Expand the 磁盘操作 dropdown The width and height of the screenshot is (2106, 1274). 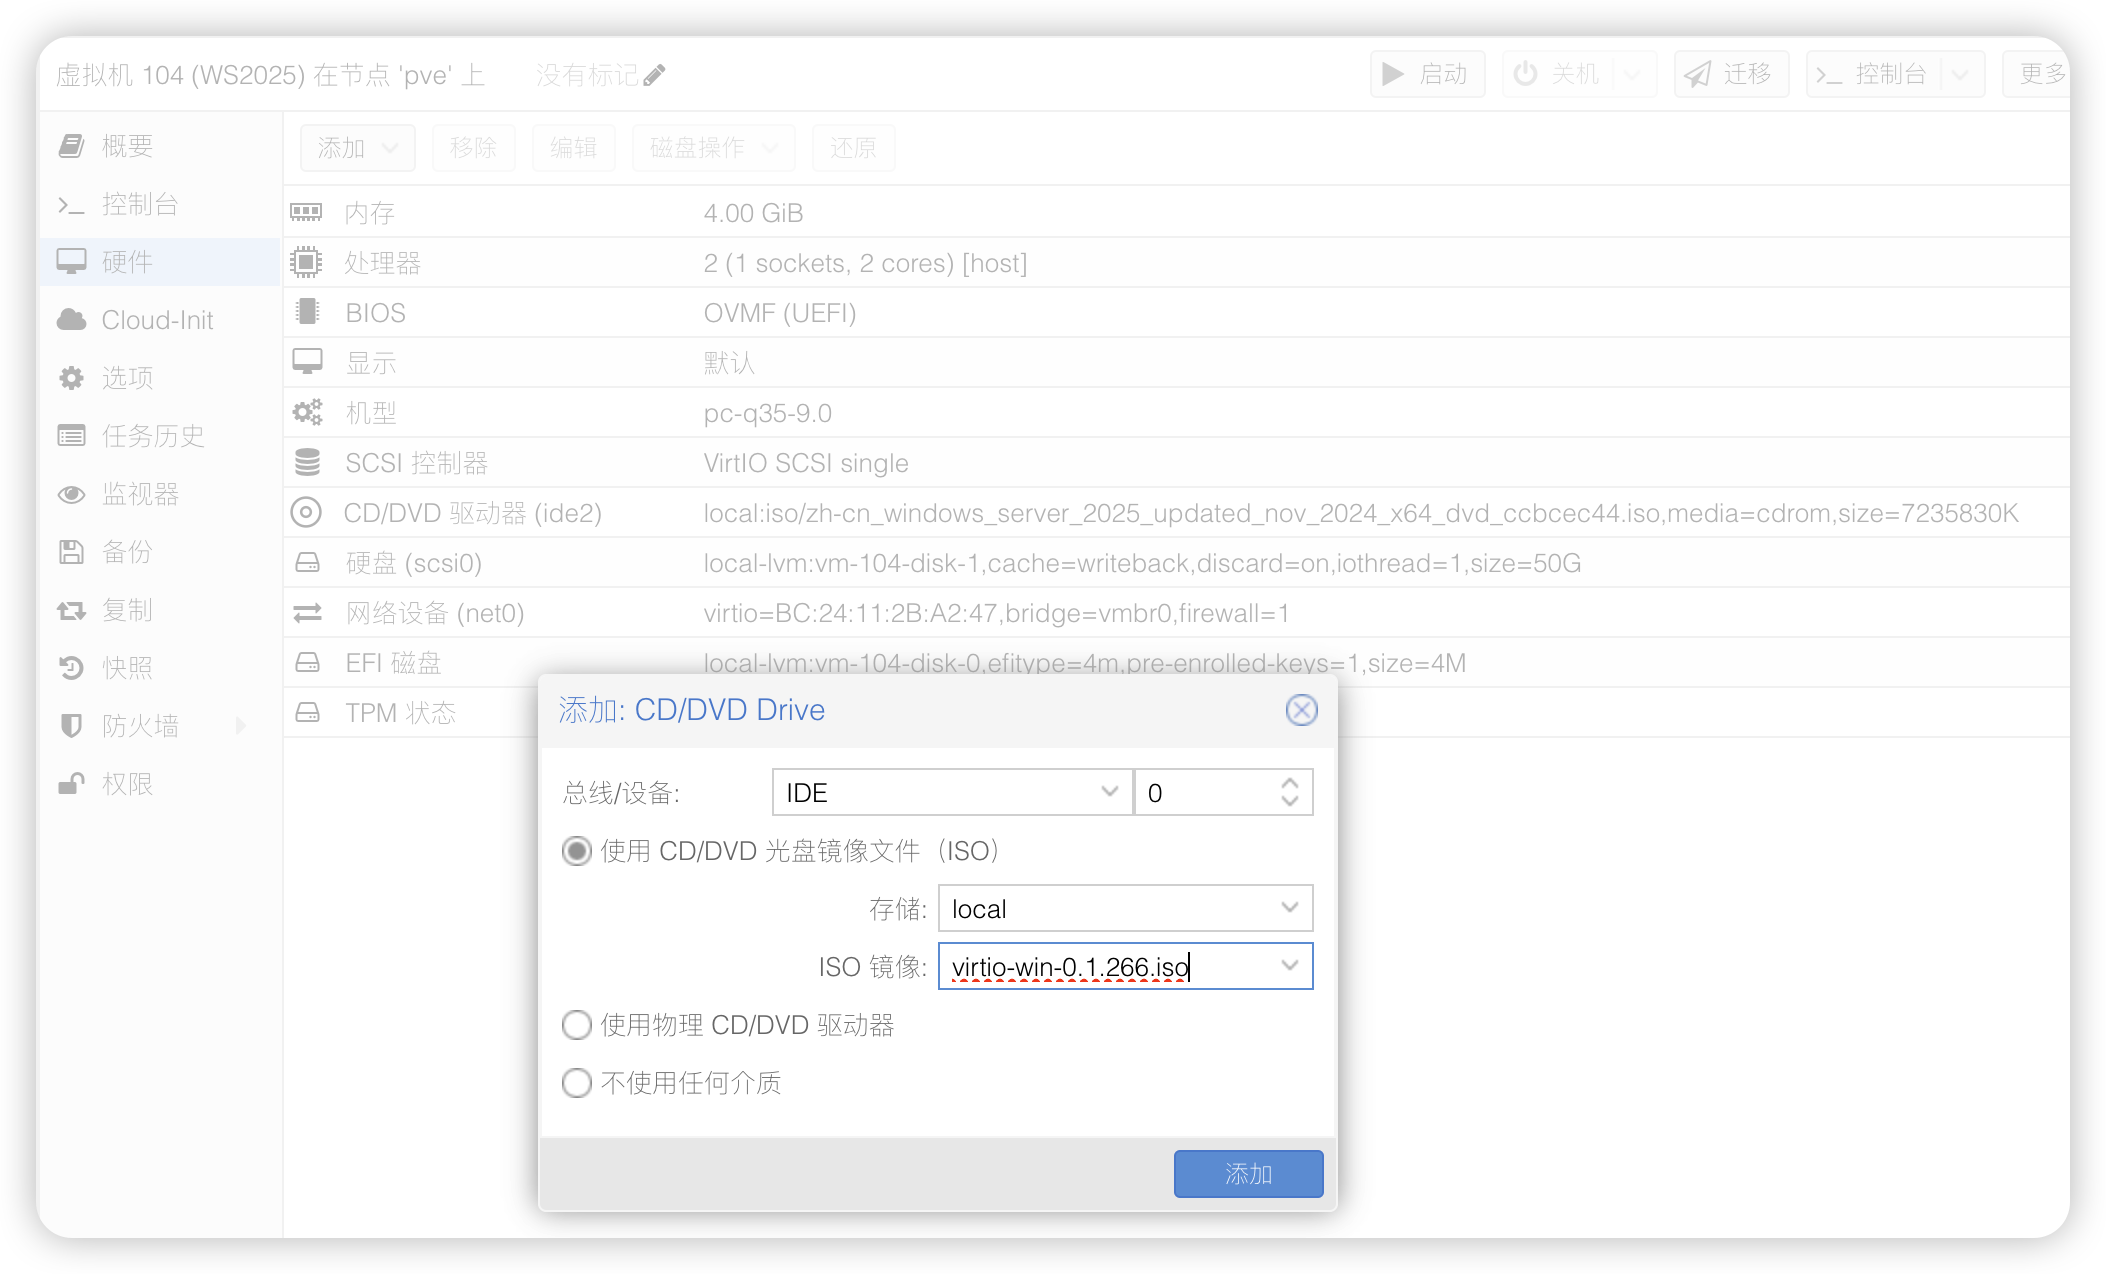[713, 148]
